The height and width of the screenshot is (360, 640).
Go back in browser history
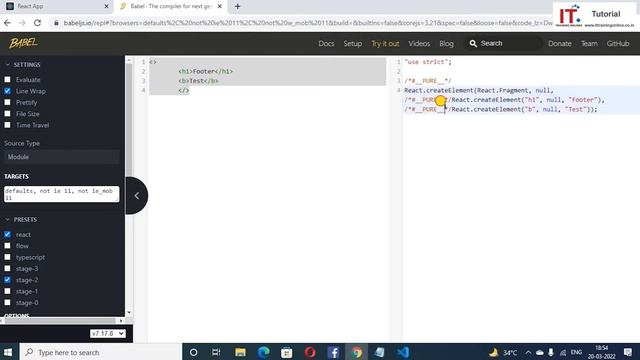[x=7, y=23]
